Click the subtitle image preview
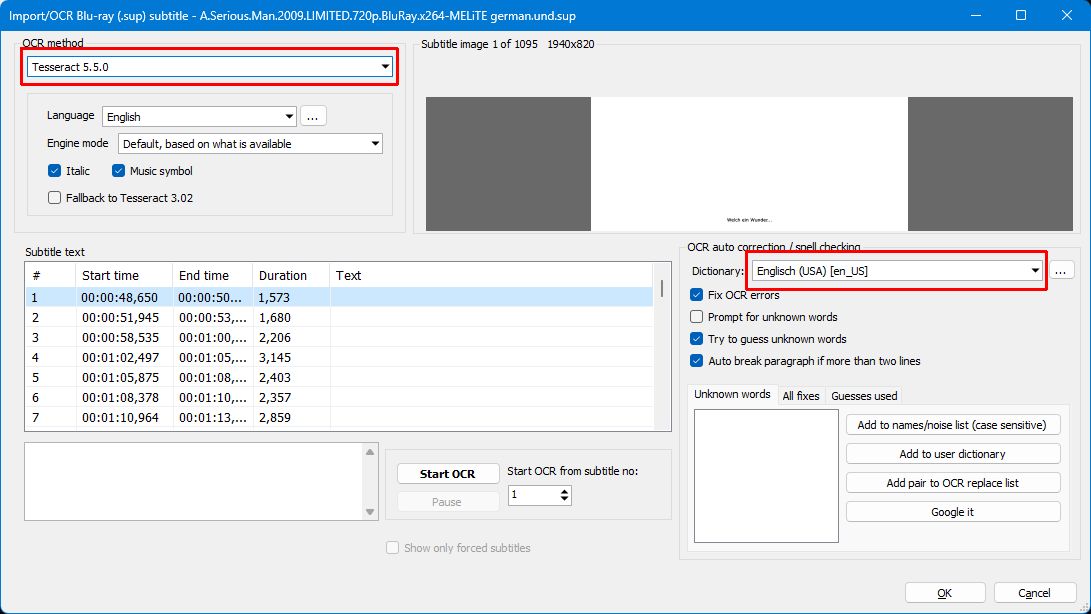The image size is (1091, 614). pyautogui.click(x=749, y=164)
